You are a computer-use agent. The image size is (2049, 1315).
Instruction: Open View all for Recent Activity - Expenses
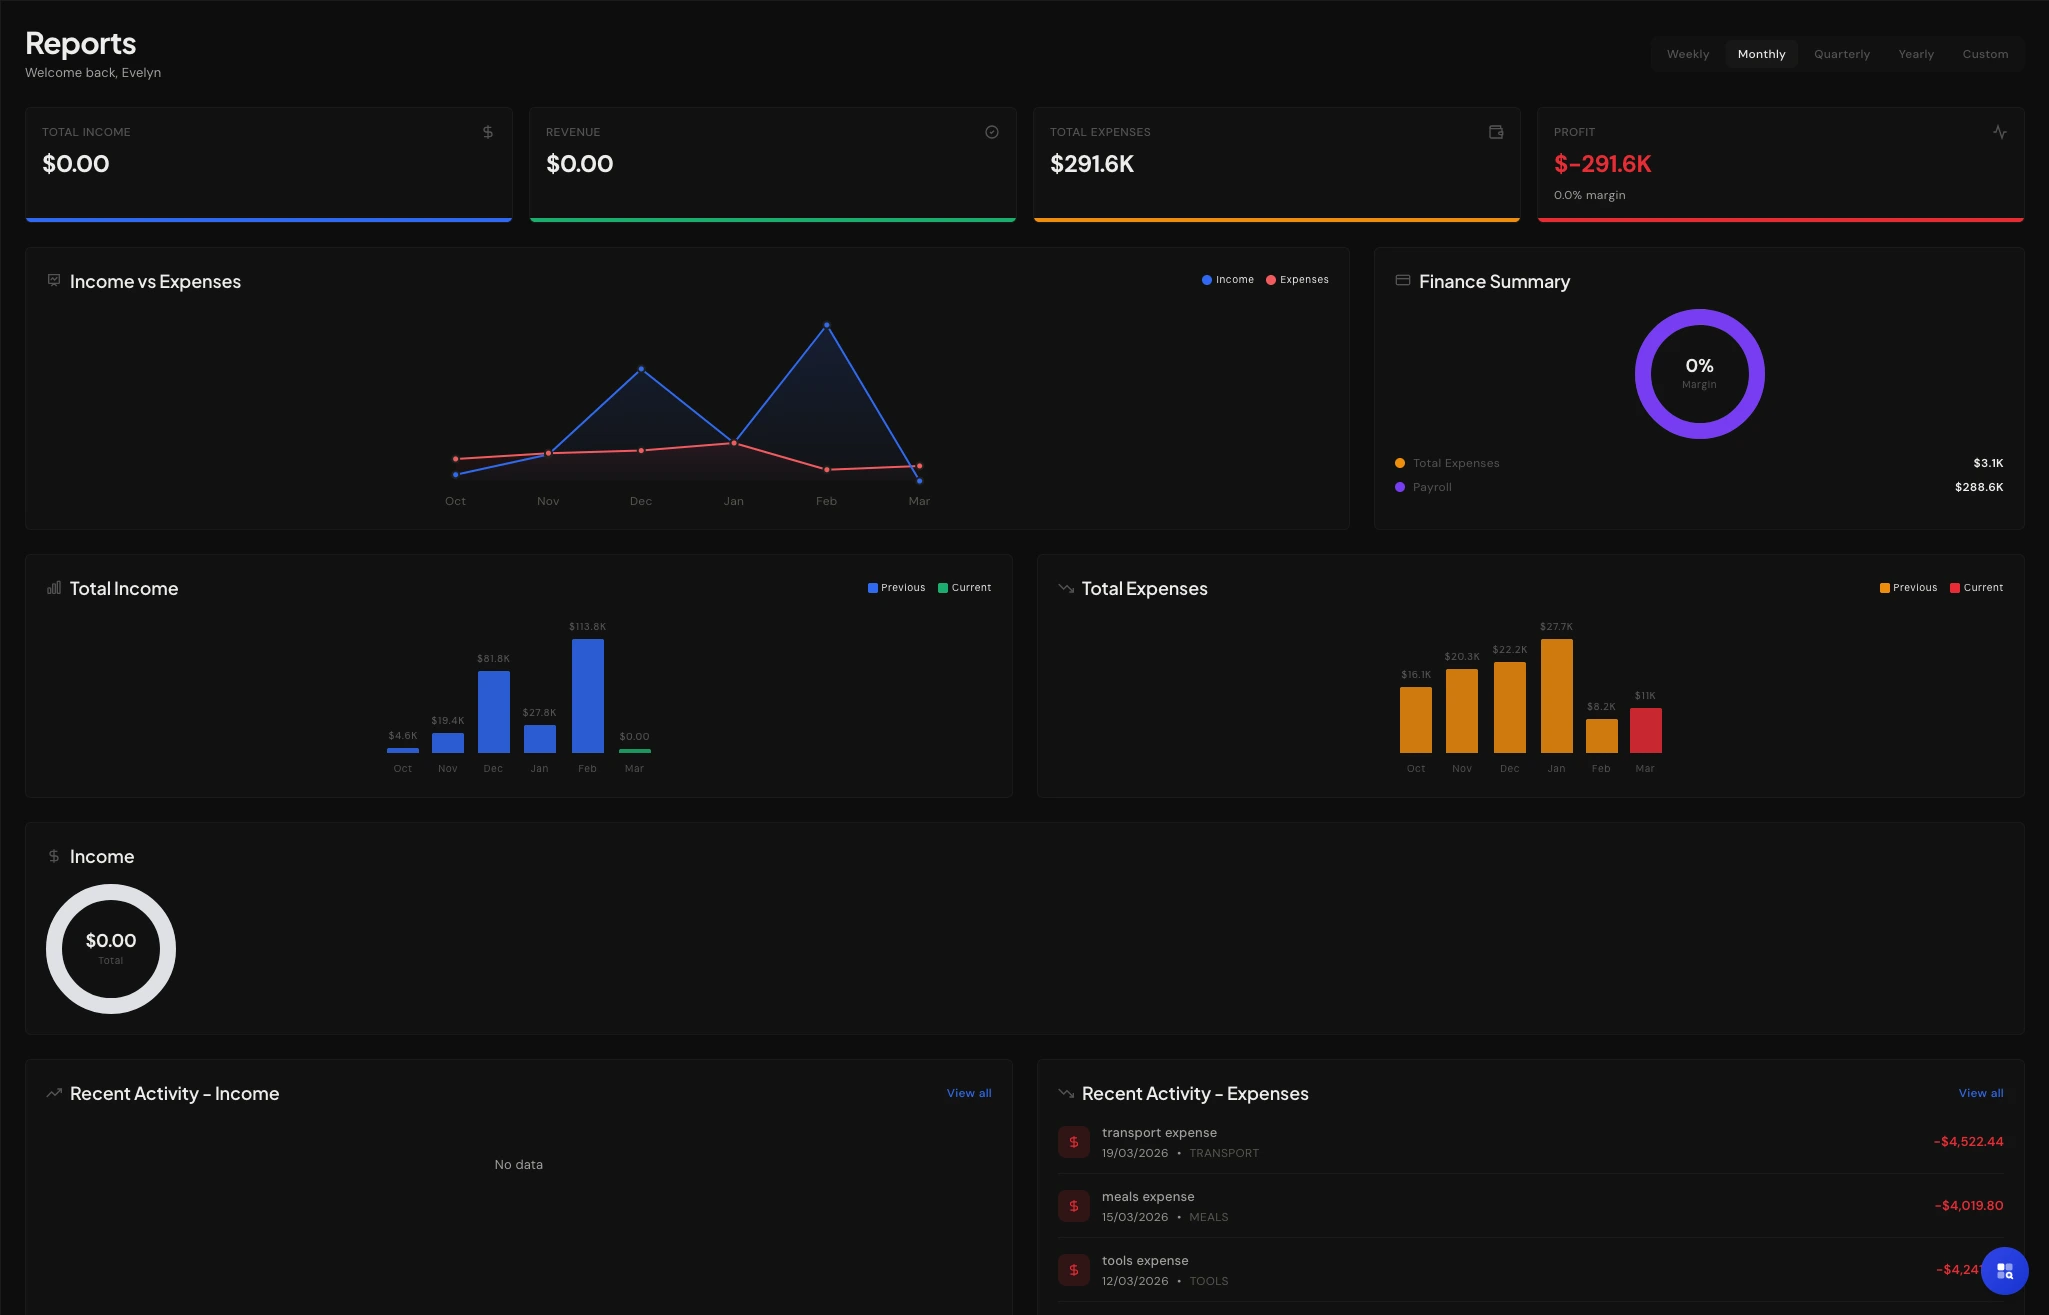(x=1980, y=1093)
